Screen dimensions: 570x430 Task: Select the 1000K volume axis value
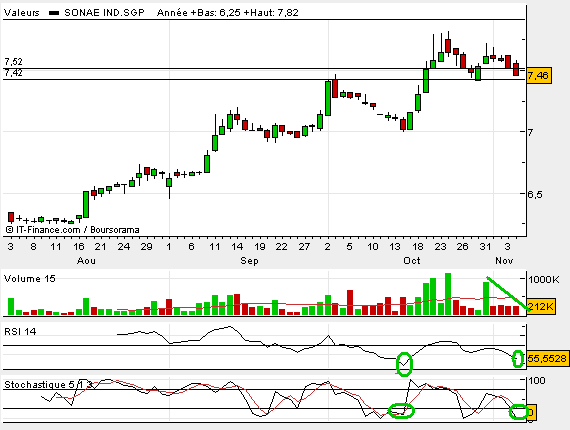pyautogui.click(x=544, y=280)
